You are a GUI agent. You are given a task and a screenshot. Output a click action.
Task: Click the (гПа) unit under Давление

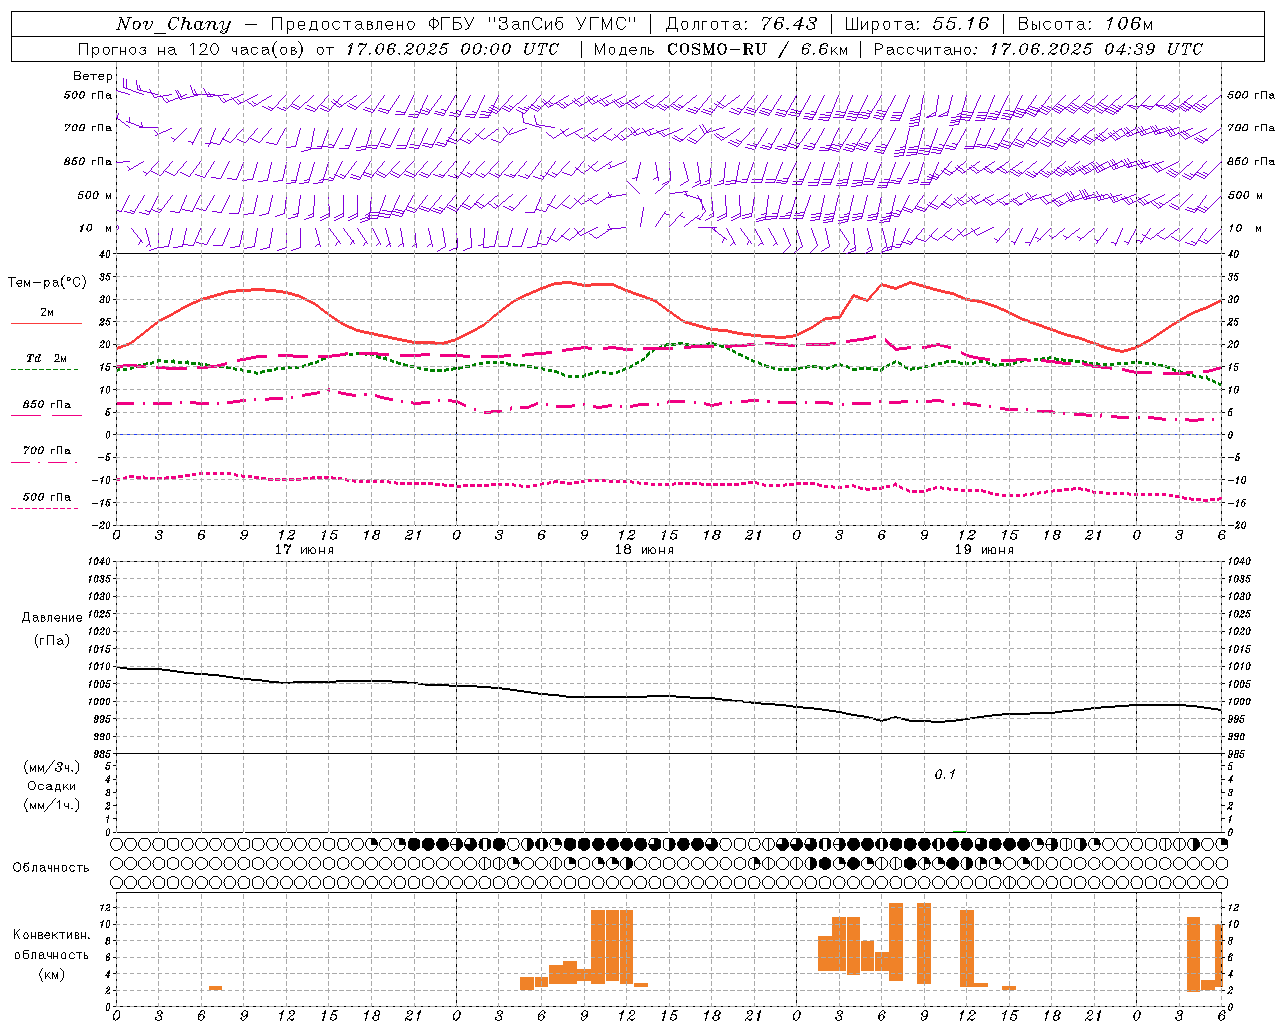(x=52, y=640)
